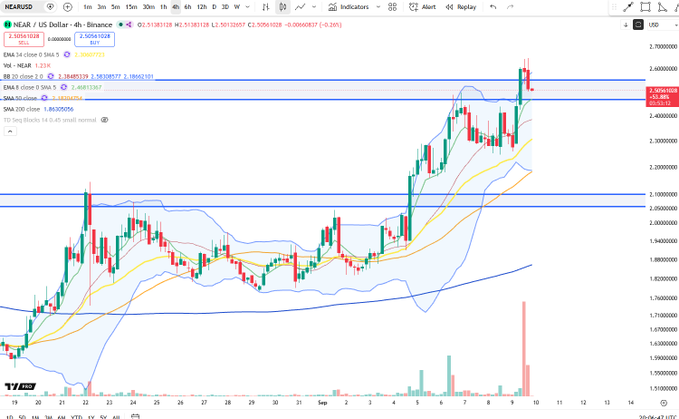Select the line chart style icon

click(x=300, y=7)
